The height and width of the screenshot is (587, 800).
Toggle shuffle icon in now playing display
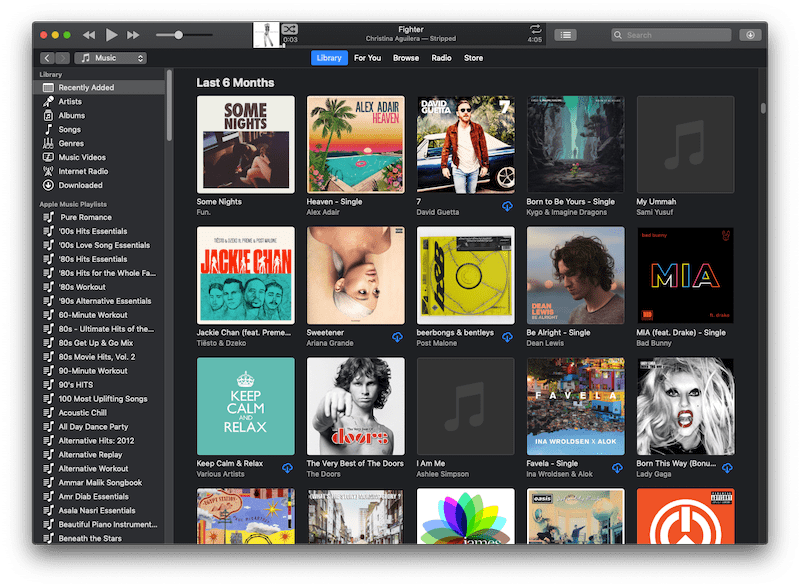290,29
